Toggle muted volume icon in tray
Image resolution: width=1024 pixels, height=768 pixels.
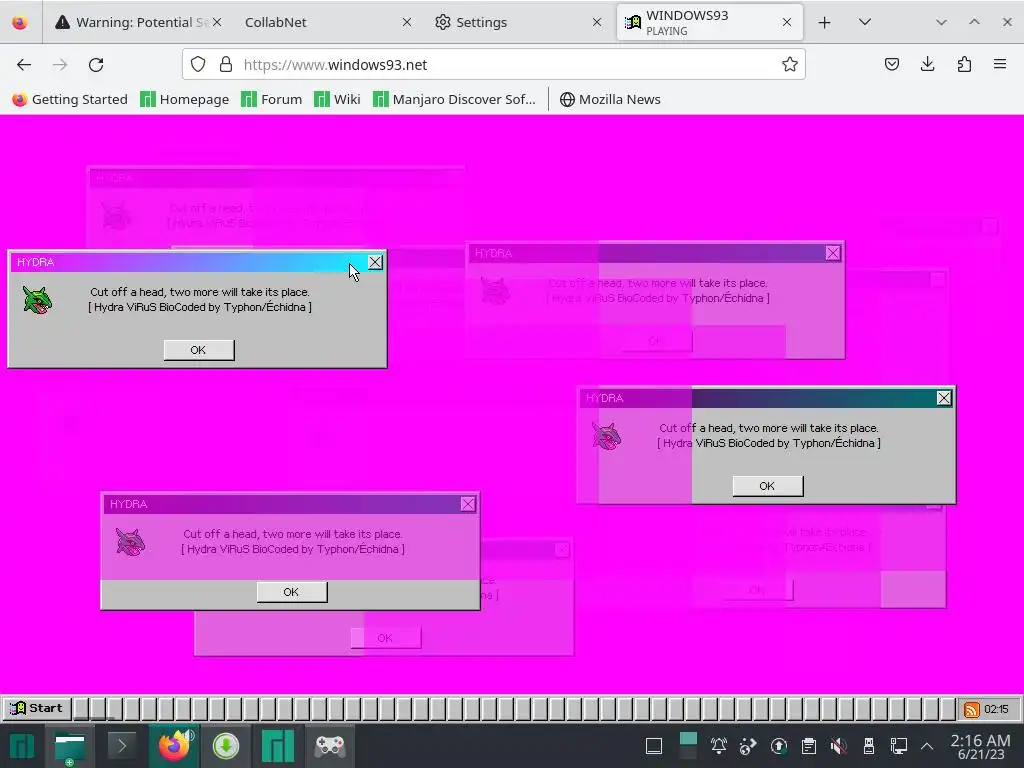pos(839,746)
